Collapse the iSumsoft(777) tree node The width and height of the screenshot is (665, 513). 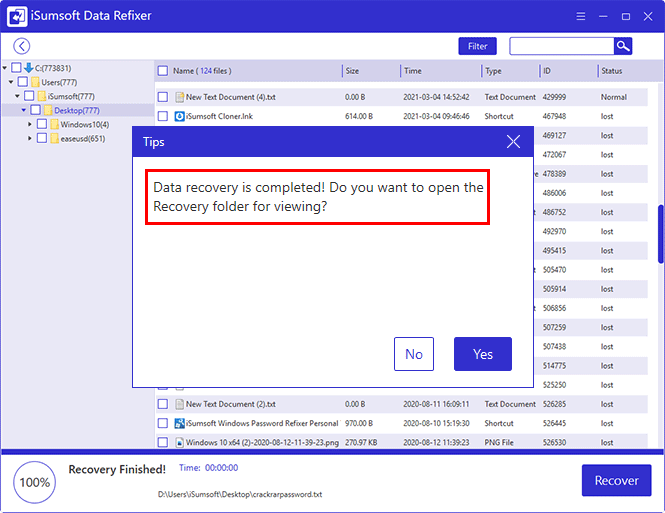point(17,96)
